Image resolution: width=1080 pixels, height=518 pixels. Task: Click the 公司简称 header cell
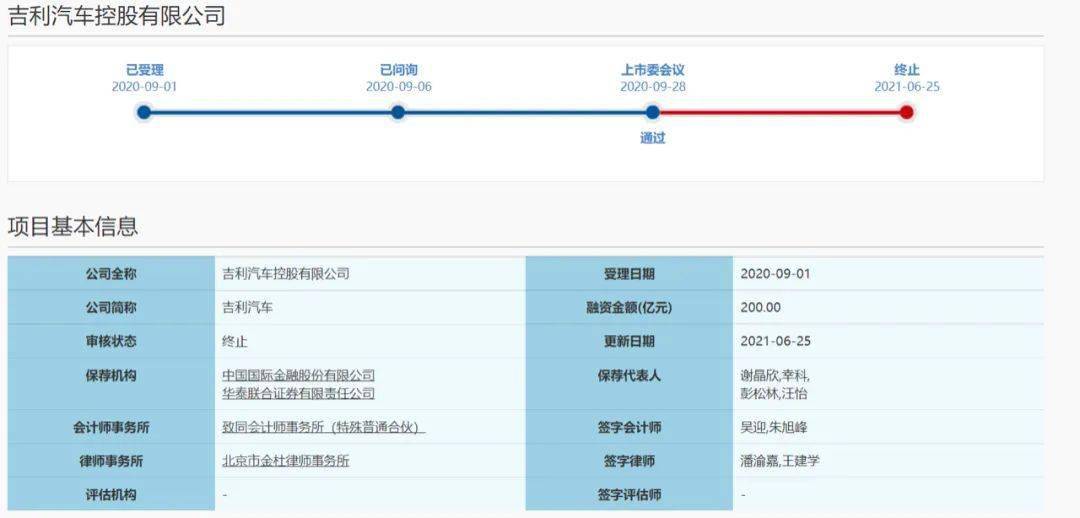click(x=111, y=307)
